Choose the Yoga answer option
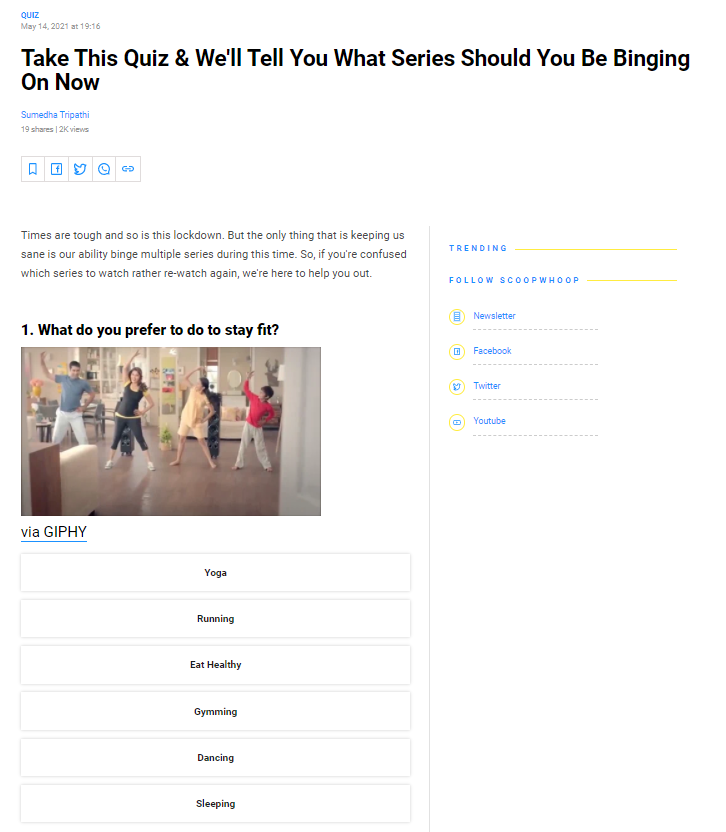 pyautogui.click(x=215, y=573)
